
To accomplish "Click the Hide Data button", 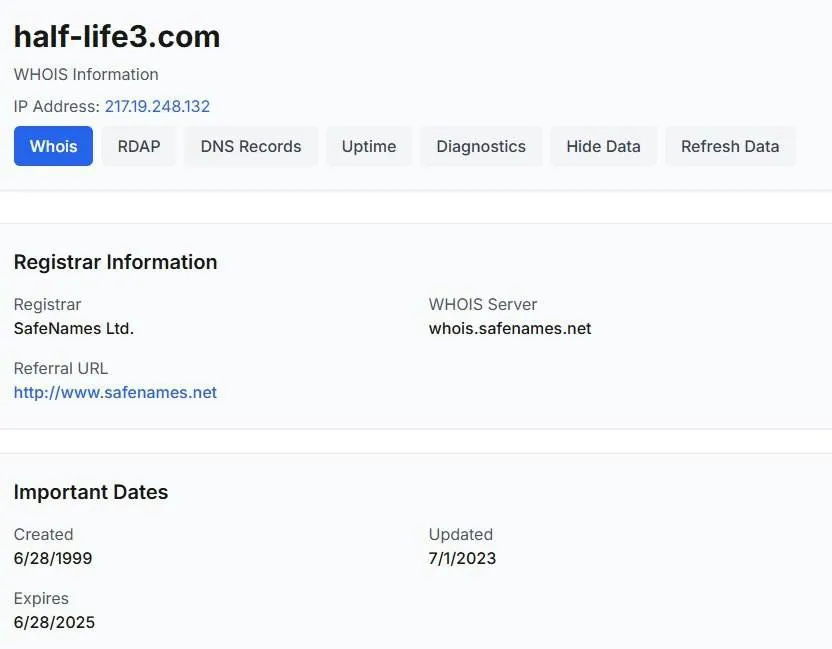I will point(603,146).
